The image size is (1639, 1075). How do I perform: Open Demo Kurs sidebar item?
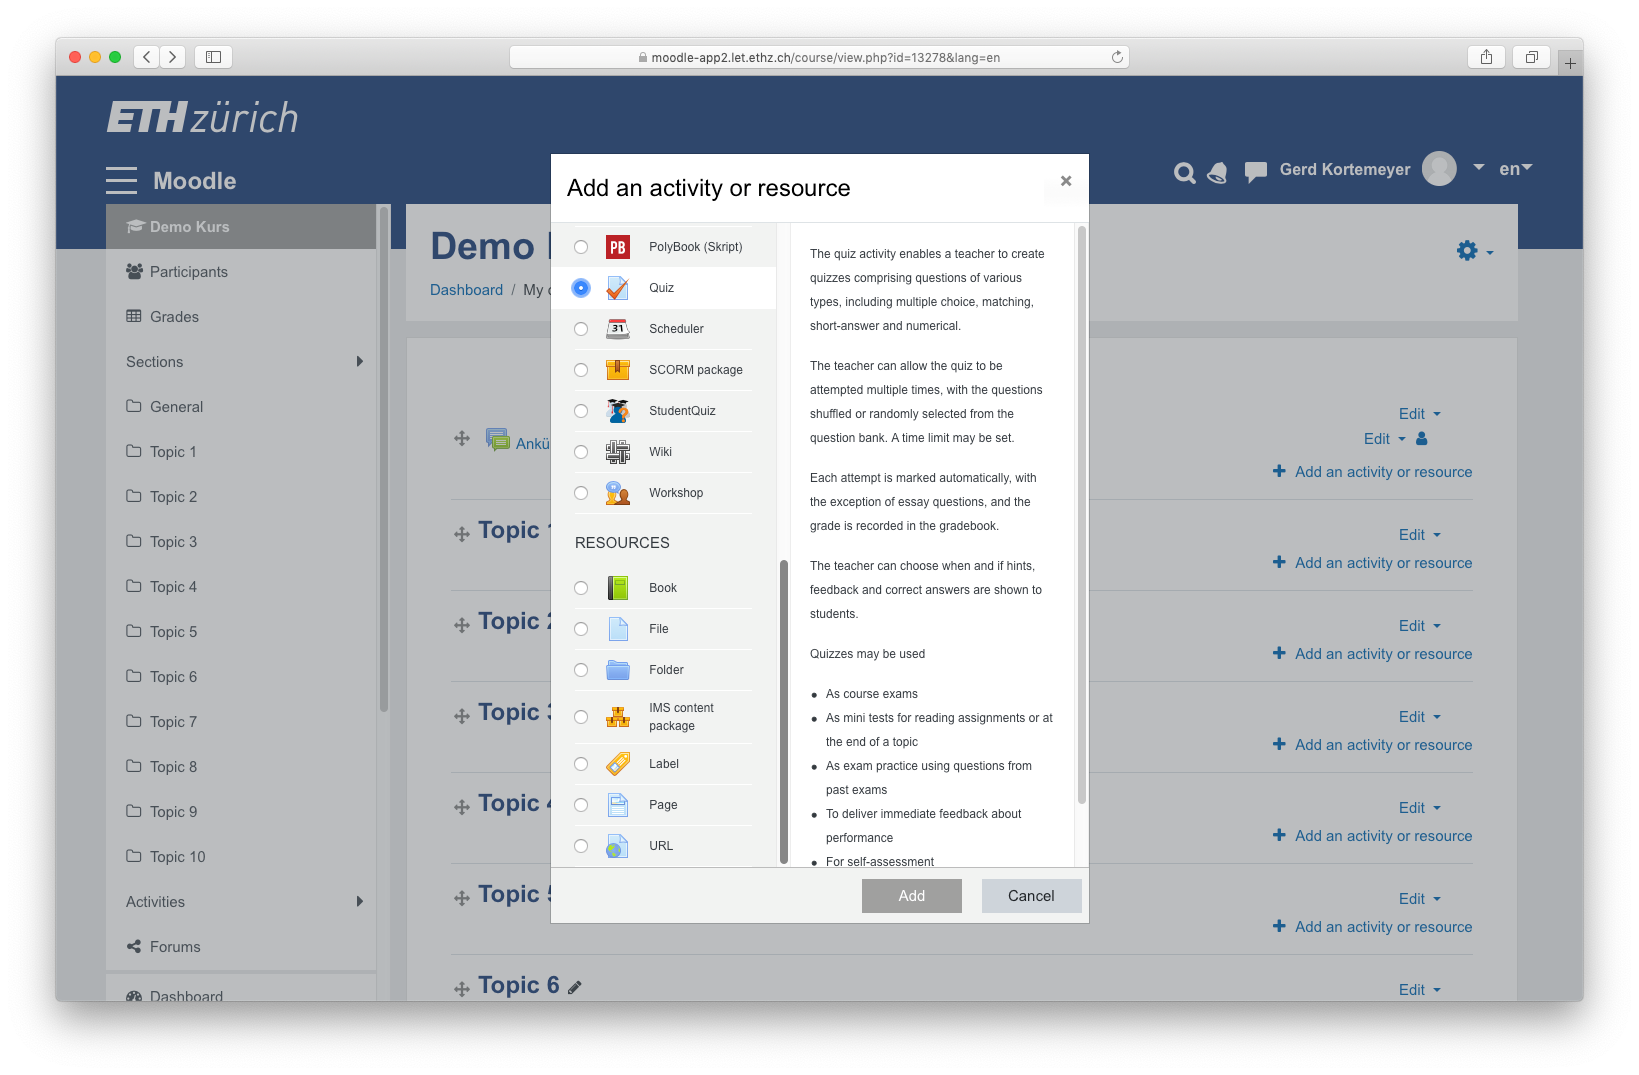point(241,227)
